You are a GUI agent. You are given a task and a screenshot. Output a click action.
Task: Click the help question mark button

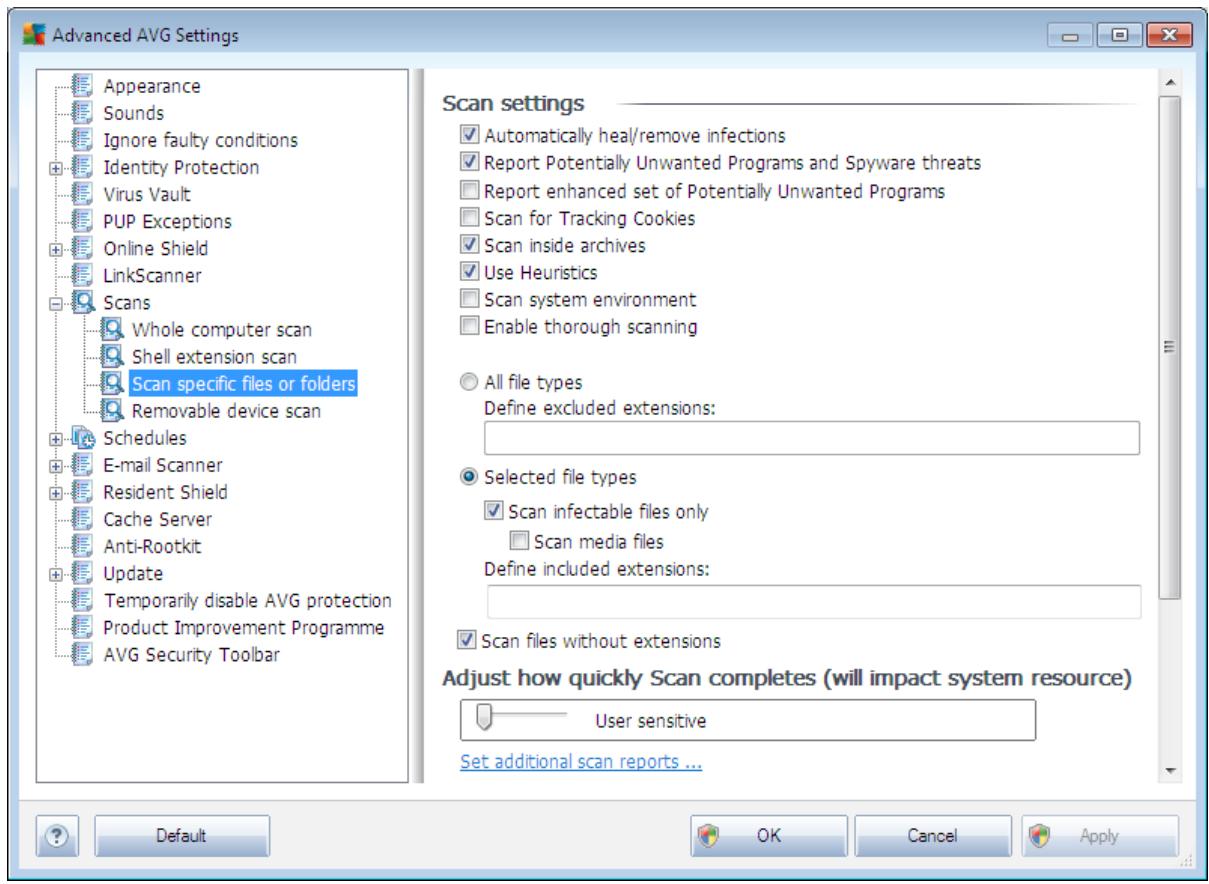pos(58,836)
